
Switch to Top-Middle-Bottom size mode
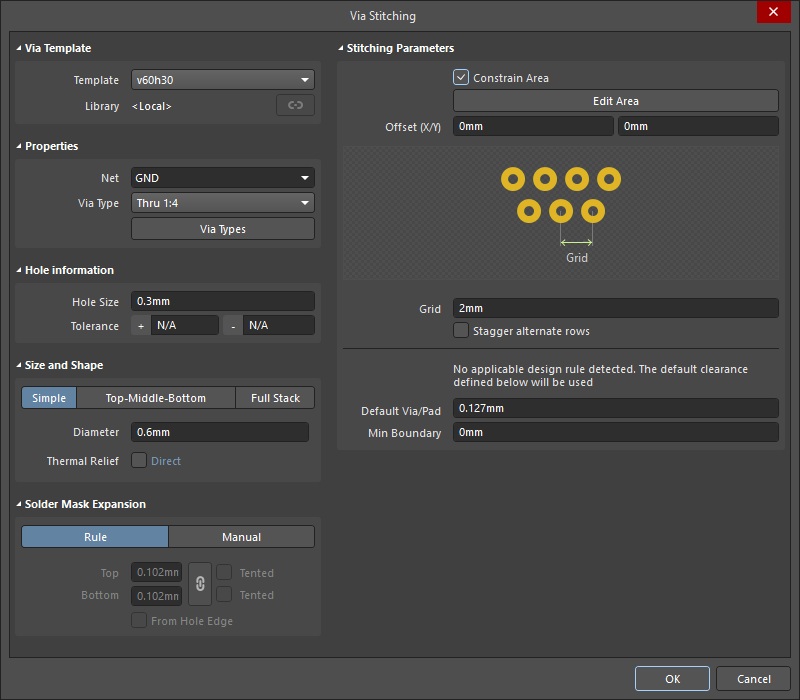click(x=156, y=398)
